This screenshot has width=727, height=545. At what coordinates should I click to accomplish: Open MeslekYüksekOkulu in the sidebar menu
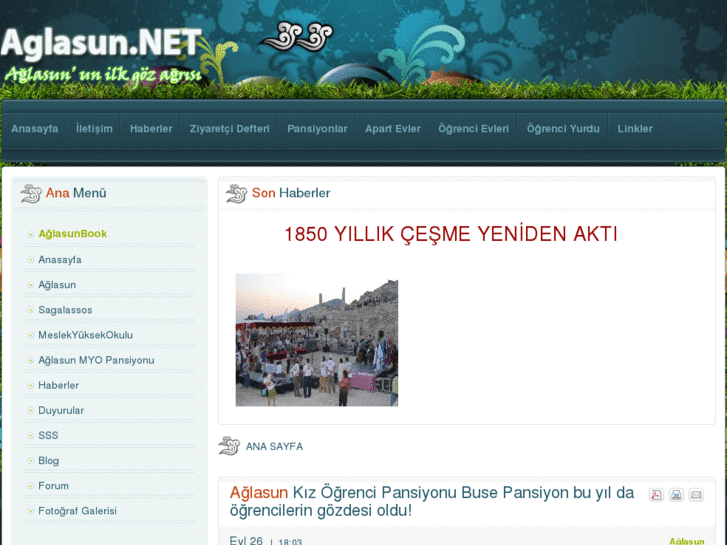(x=85, y=335)
